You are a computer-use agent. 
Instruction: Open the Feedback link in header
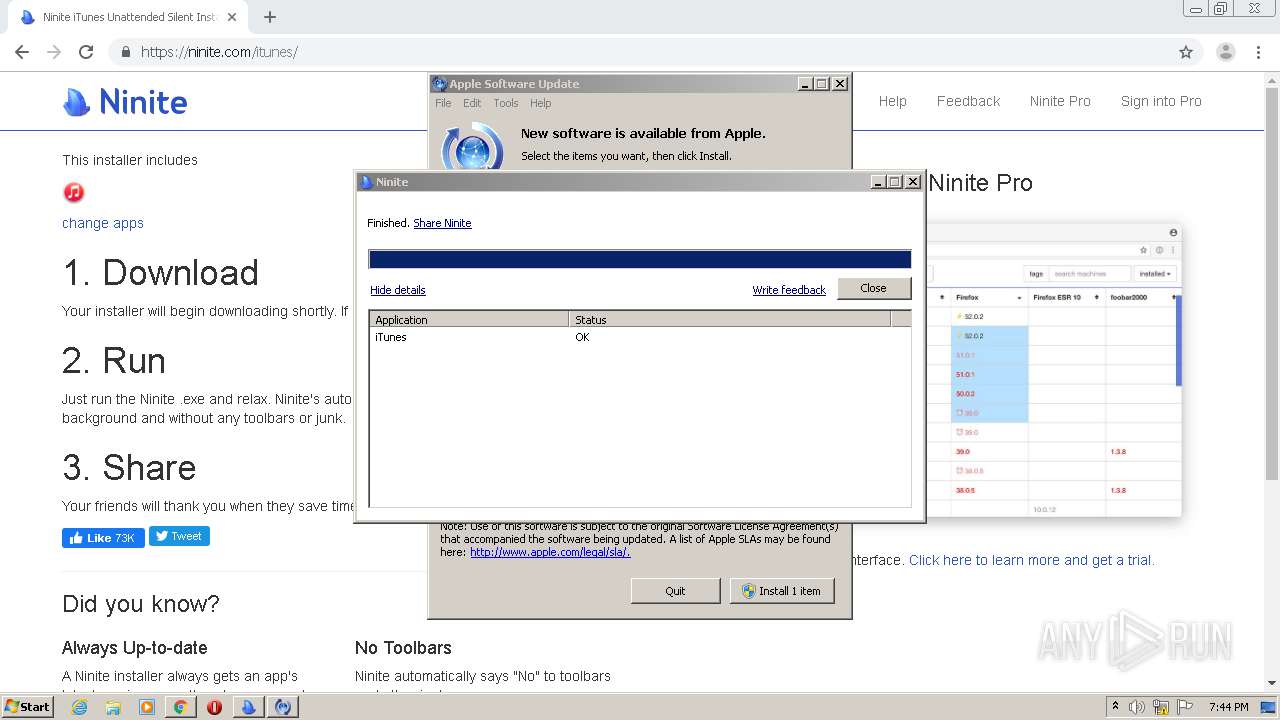coord(968,101)
